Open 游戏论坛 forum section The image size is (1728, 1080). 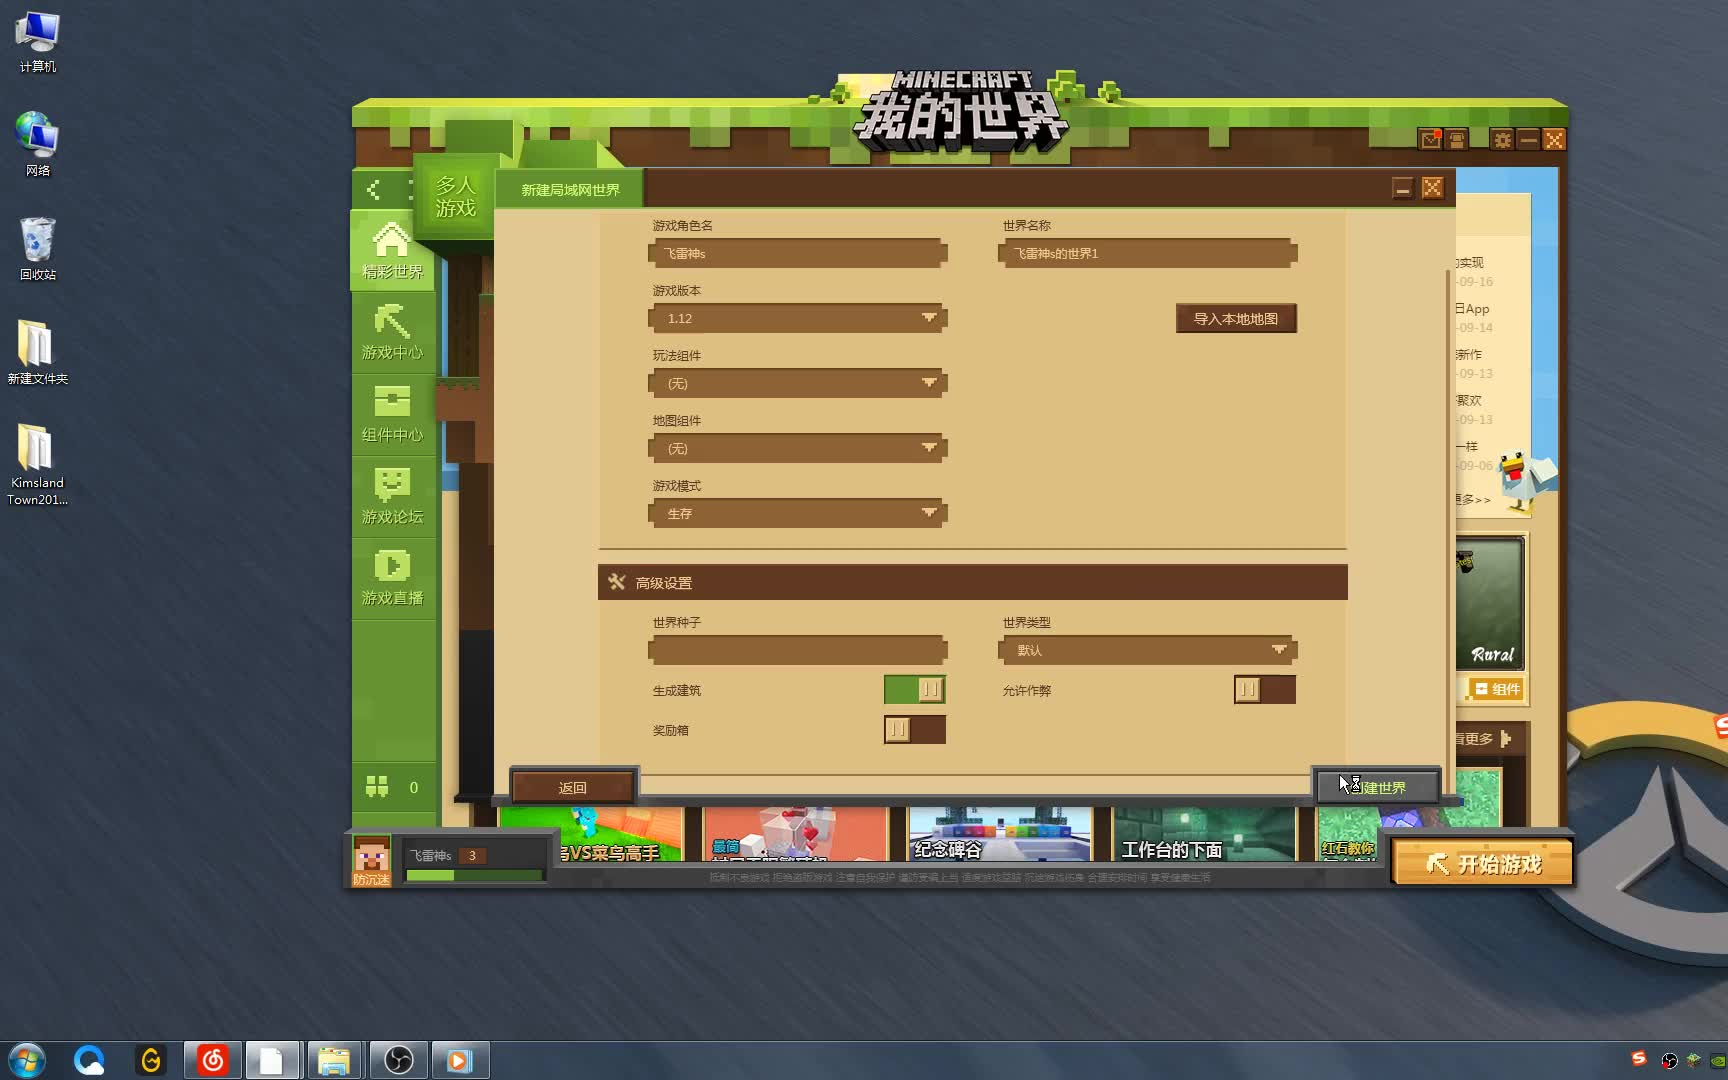[392, 497]
